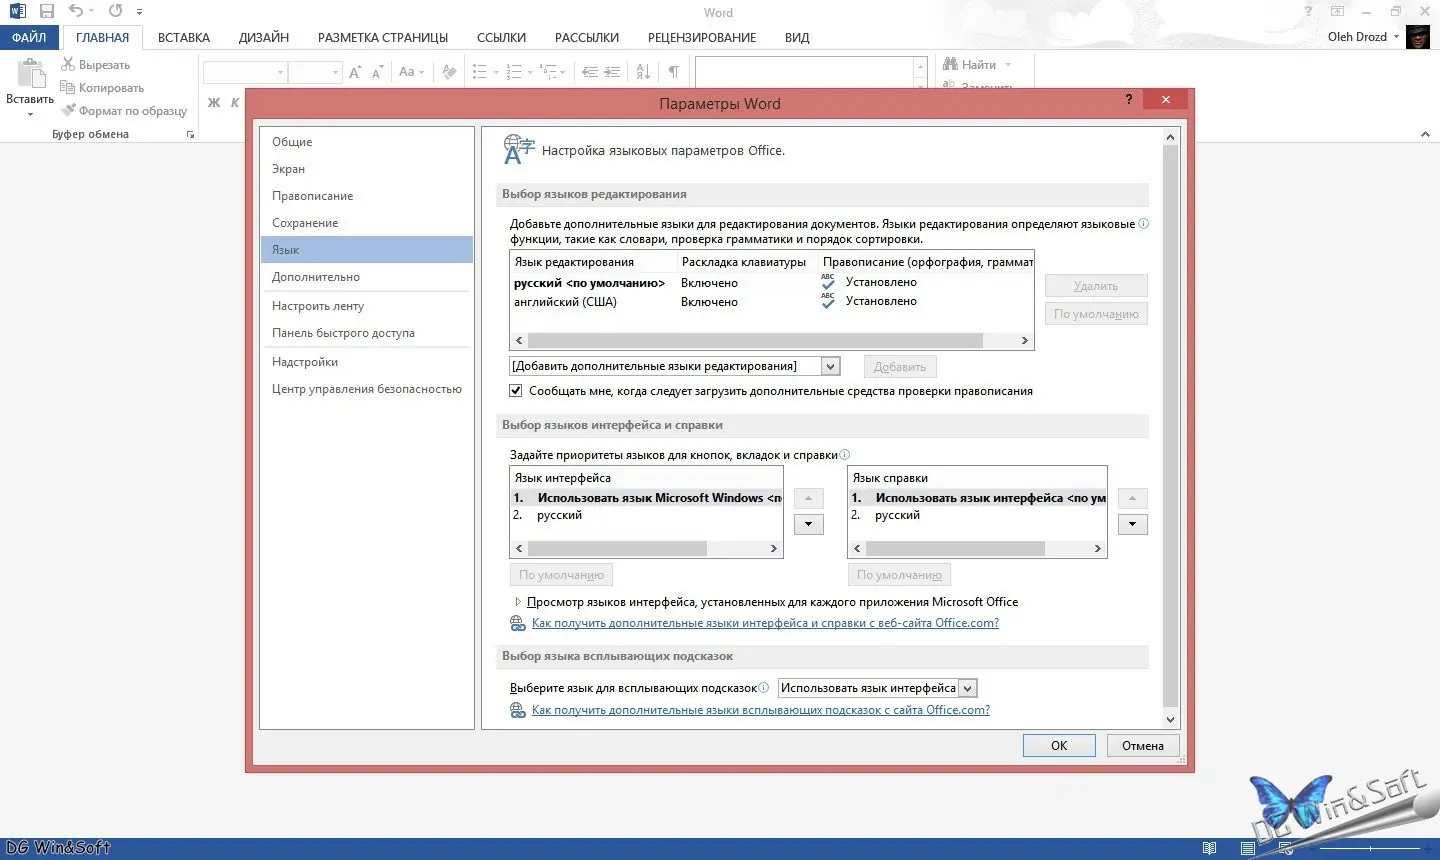Move help language down with arrow button
Viewport: 1440px width, 860px height.
[x=1132, y=524]
